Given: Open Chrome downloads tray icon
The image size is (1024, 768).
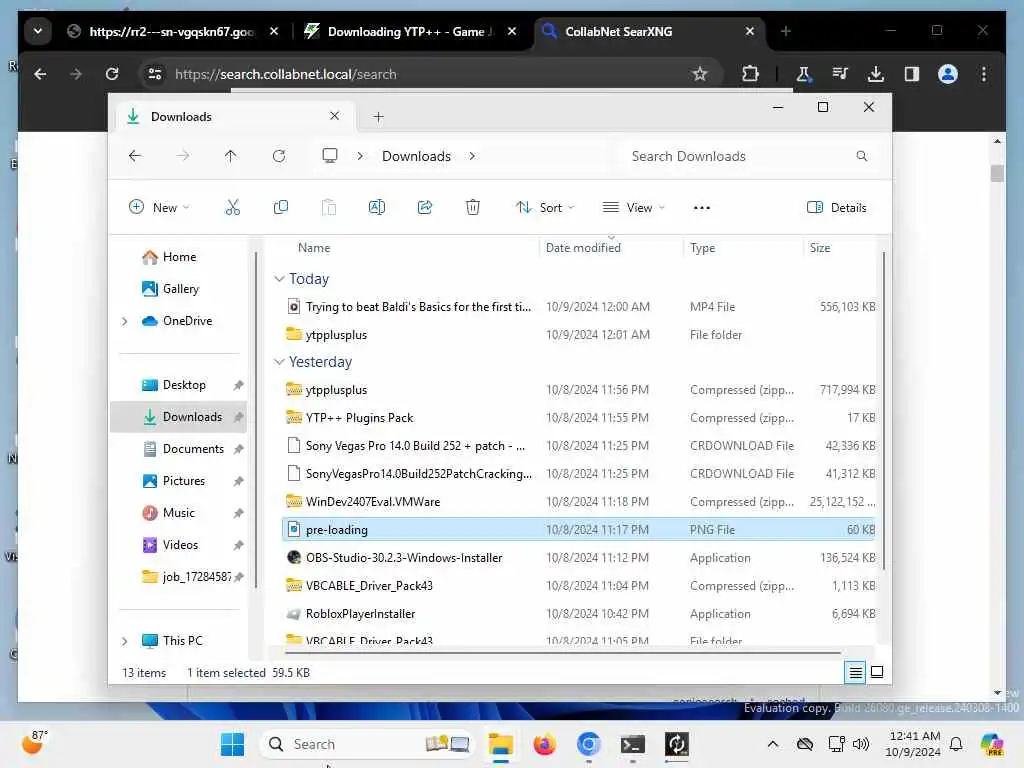Looking at the screenshot, I should 876,74.
